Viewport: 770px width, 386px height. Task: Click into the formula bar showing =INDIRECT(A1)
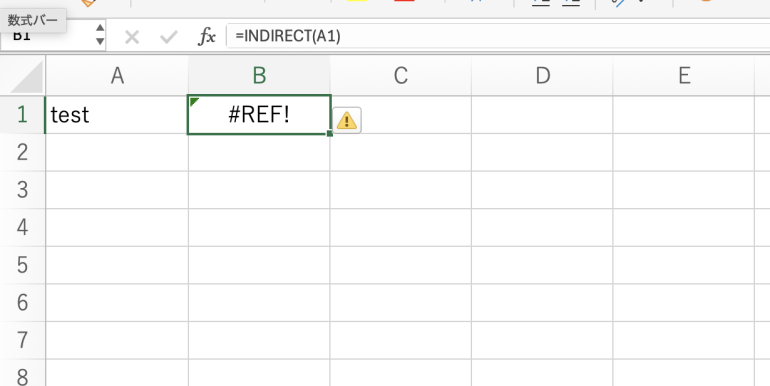coord(497,36)
